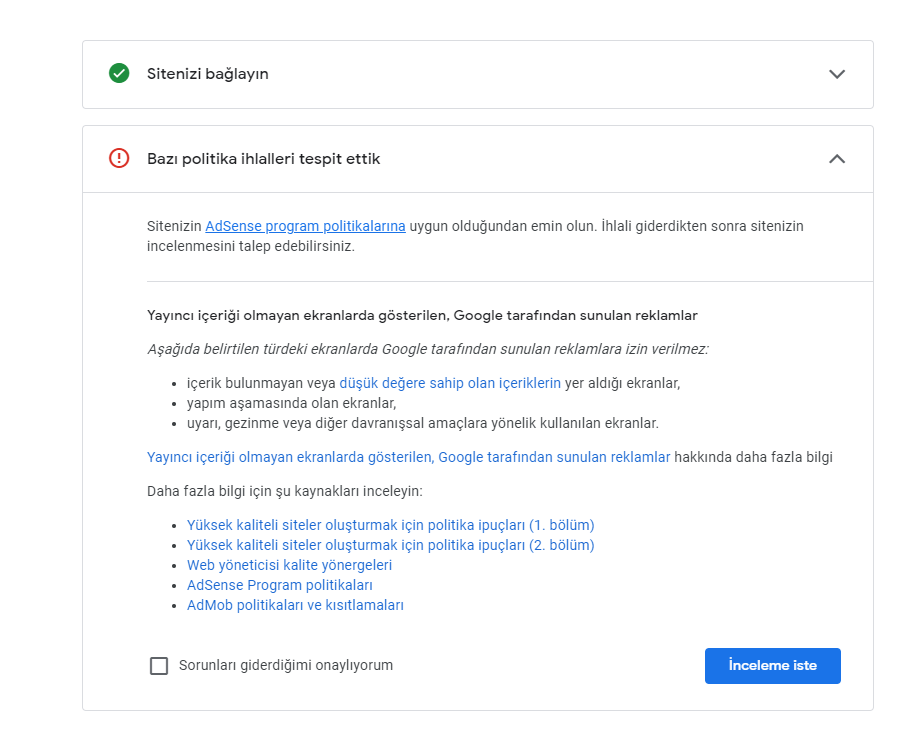Click the italic Aşağıda belirtilen türdeki description line

pyautogui.click(x=428, y=349)
